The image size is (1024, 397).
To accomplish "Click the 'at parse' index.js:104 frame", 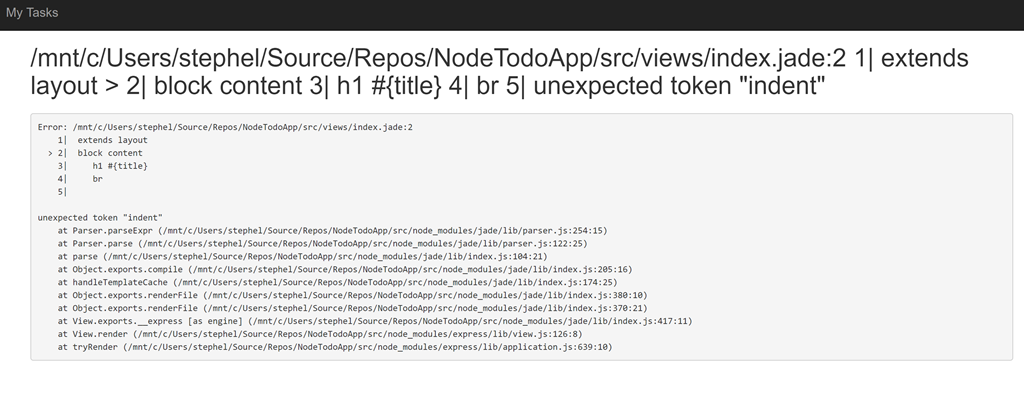I will click(x=302, y=257).
